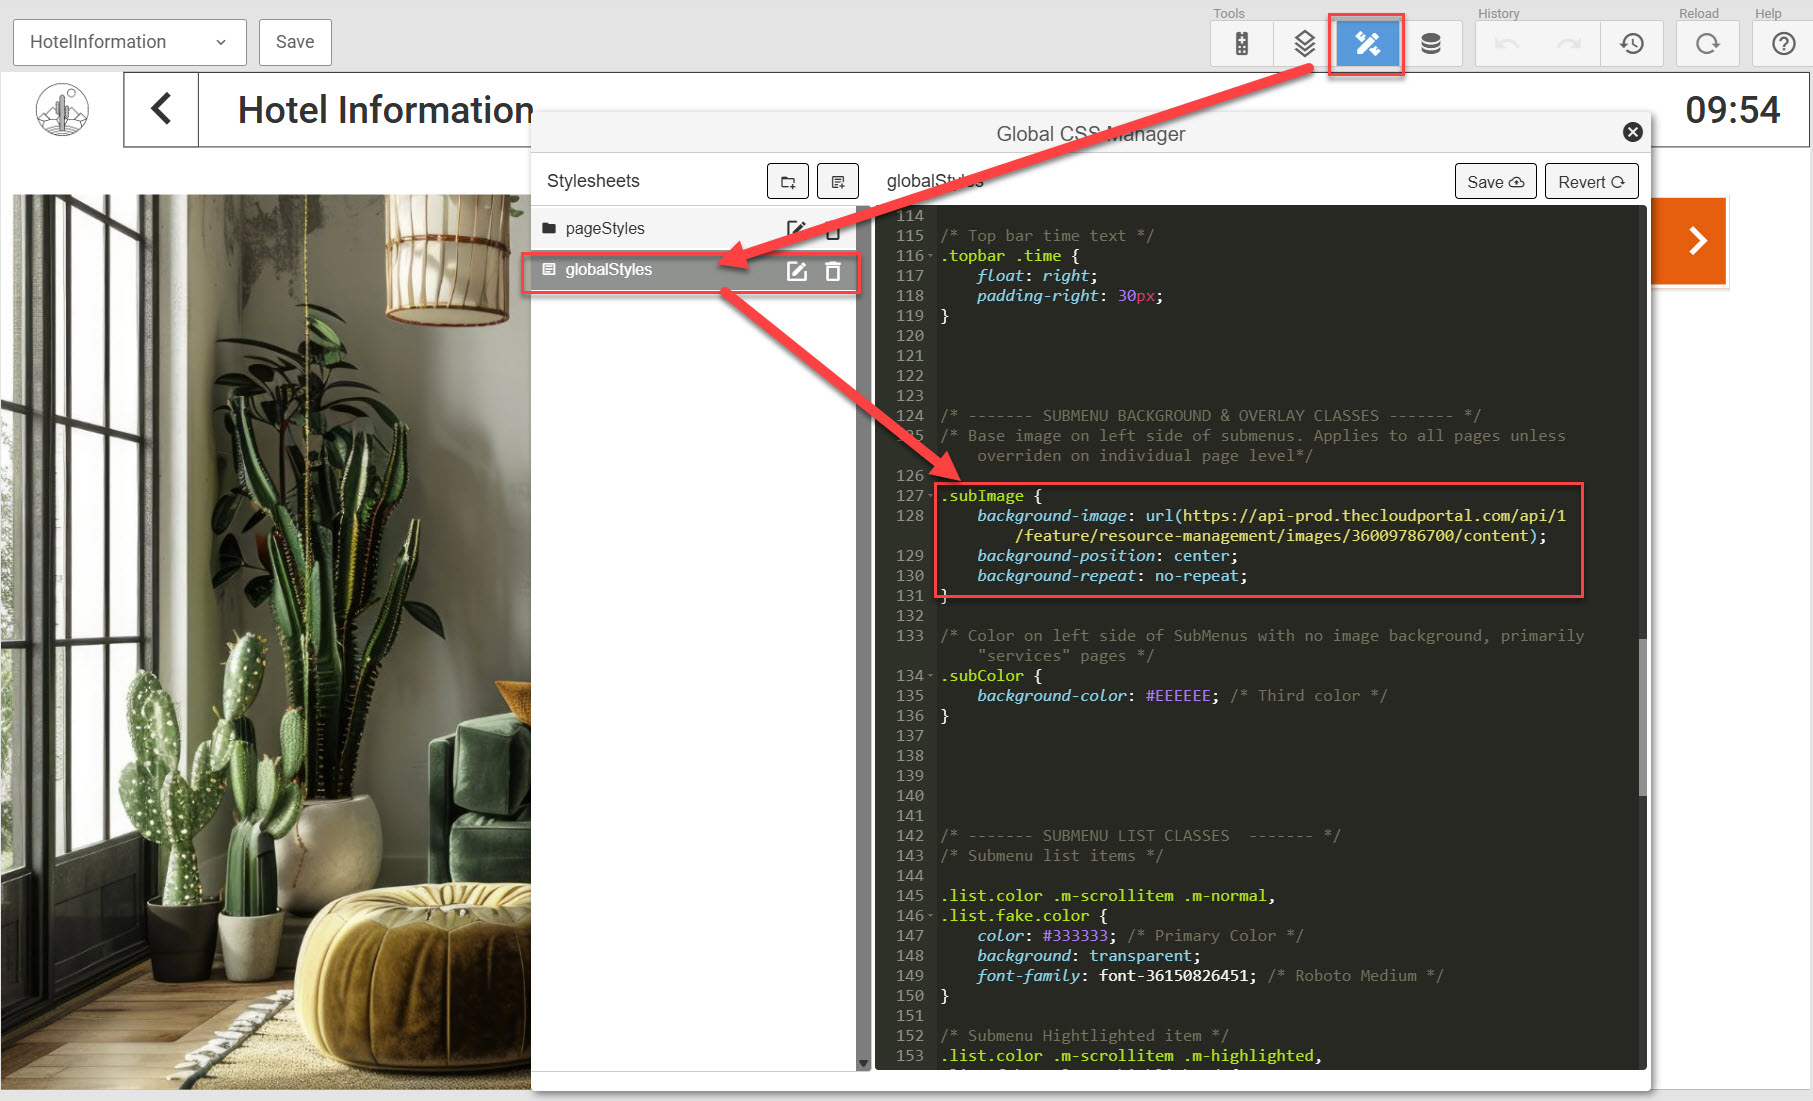Image resolution: width=1813 pixels, height=1101 pixels.
Task: Open the remote control tool
Action: (x=1241, y=44)
